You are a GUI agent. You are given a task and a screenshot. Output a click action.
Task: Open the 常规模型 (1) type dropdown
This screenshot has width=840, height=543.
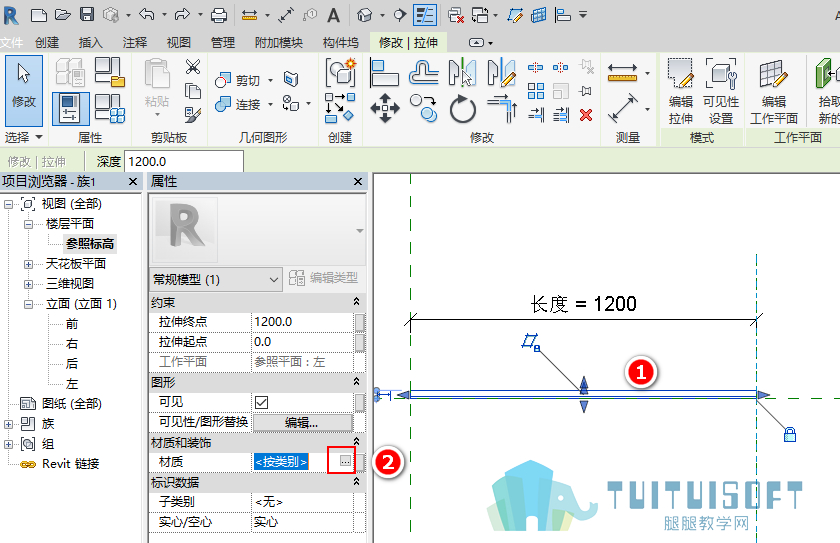(x=216, y=280)
